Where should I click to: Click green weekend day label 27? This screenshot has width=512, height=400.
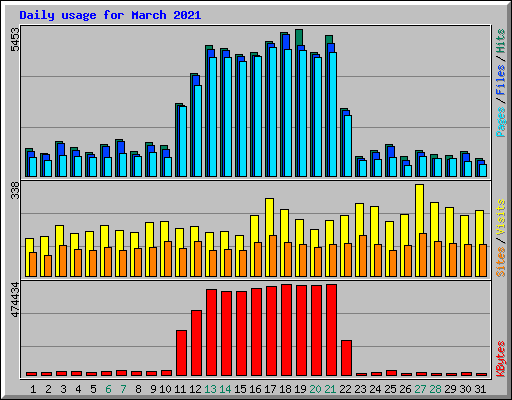(420, 389)
